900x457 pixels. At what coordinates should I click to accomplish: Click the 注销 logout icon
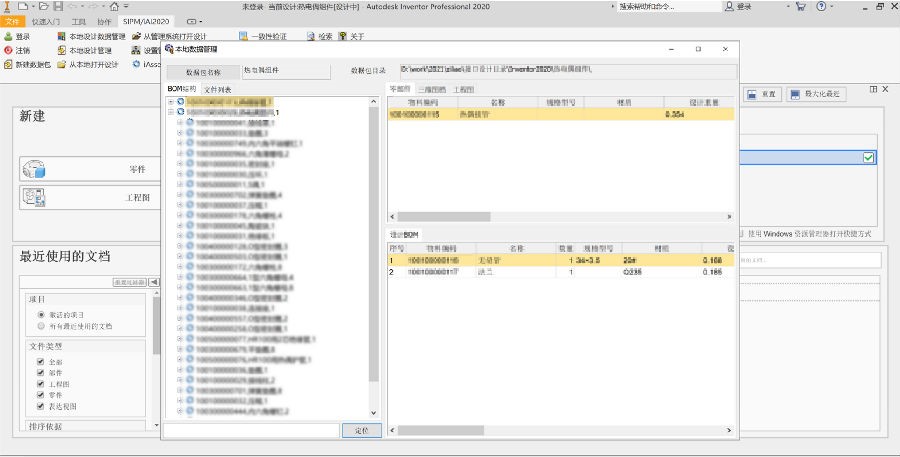pyautogui.click(x=8, y=50)
